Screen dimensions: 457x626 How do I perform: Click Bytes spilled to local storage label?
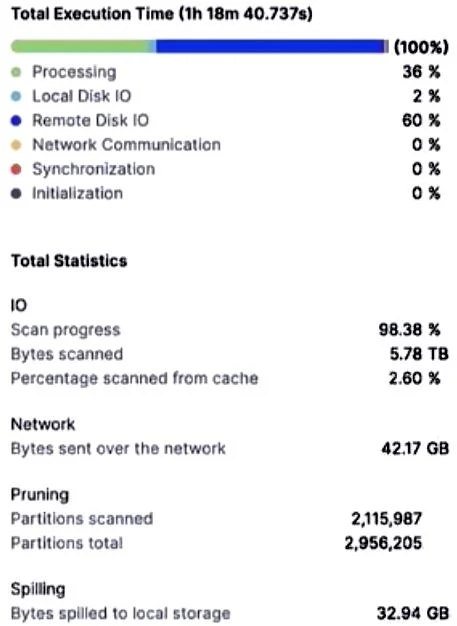coord(121,614)
